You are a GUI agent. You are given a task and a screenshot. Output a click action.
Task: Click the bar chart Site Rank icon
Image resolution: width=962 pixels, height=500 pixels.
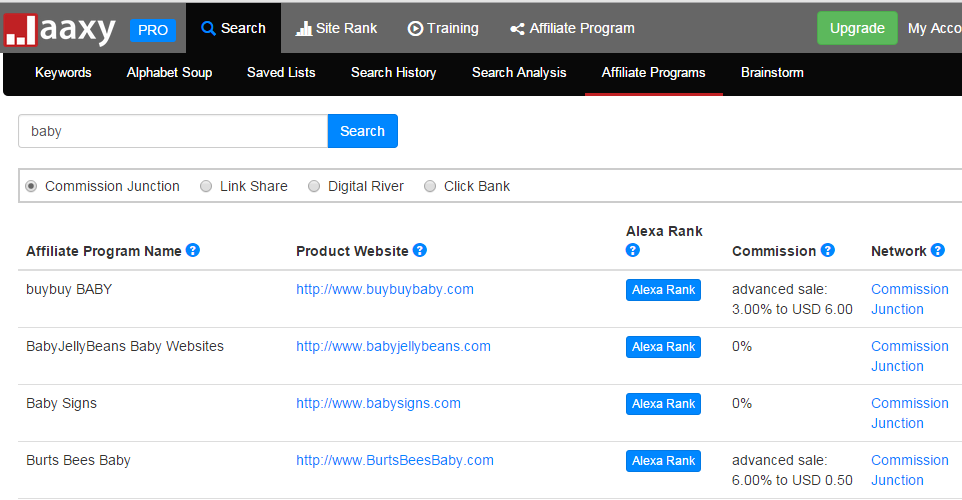304,29
